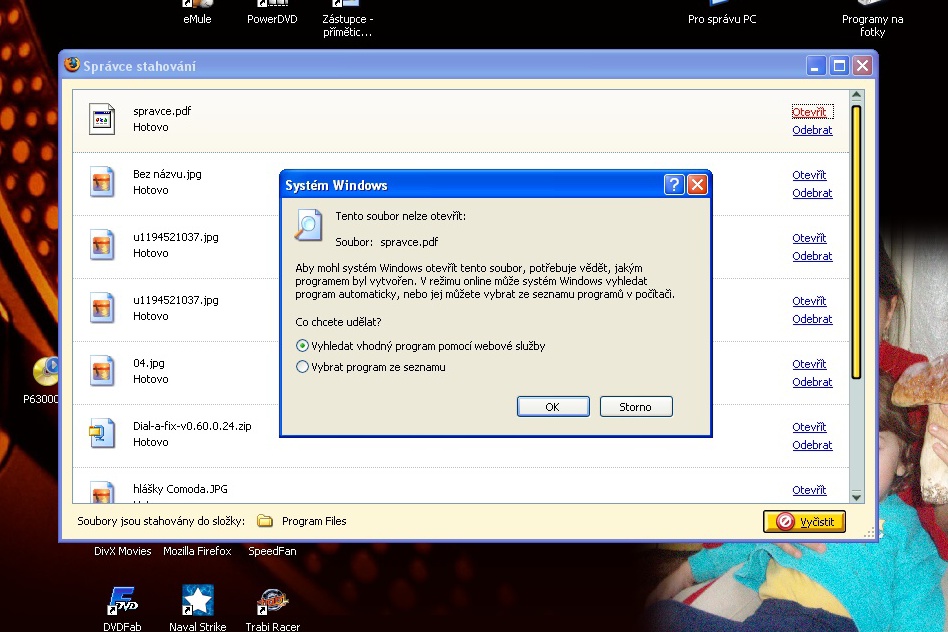Viewport: 948px width, 632px height.
Task: Click the Dial-a-fix-v0.60.0.24.zip file name
Action: point(192,426)
